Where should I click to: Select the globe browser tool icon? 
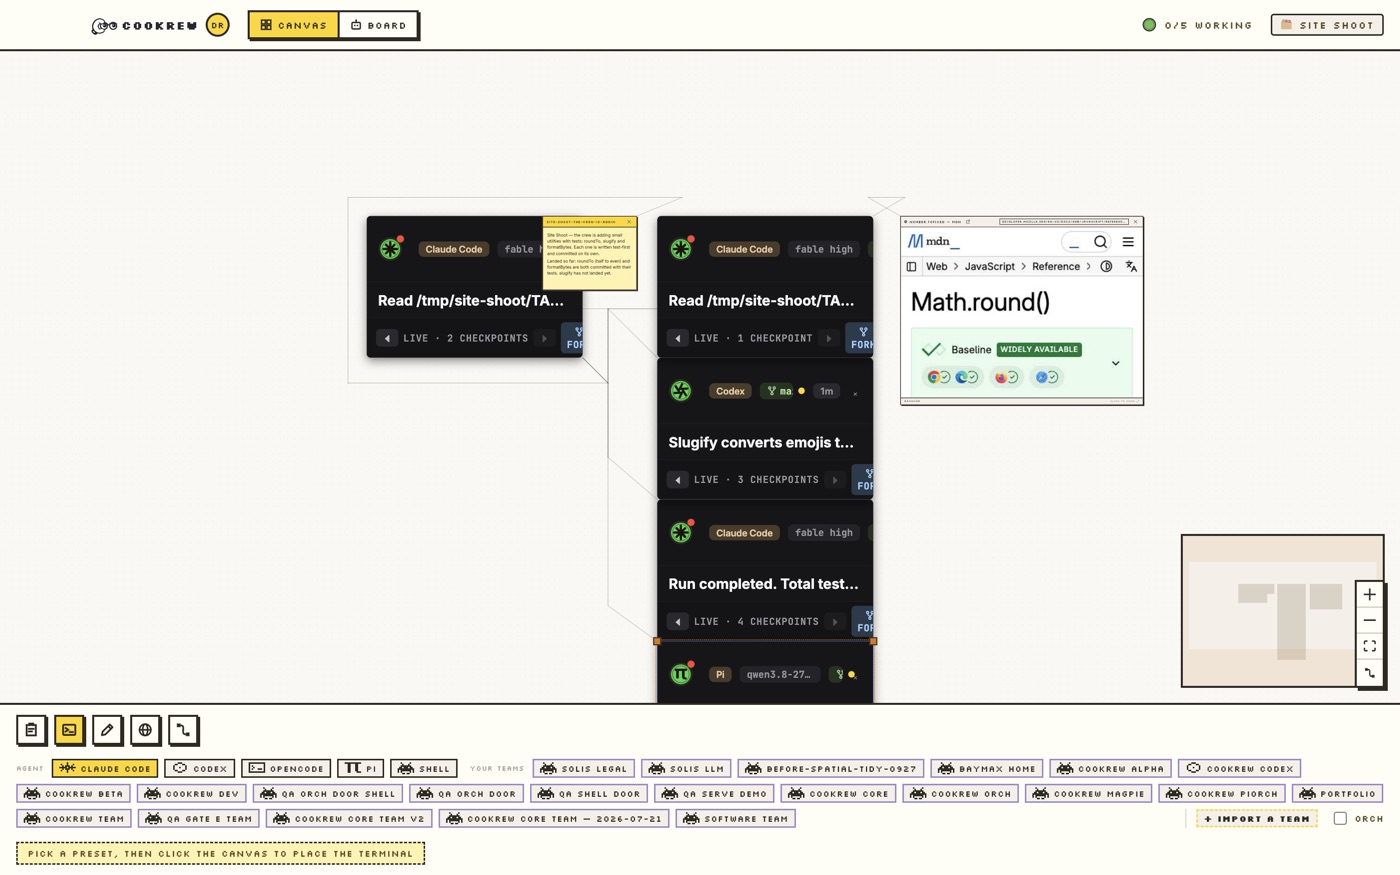pos(145,730)
